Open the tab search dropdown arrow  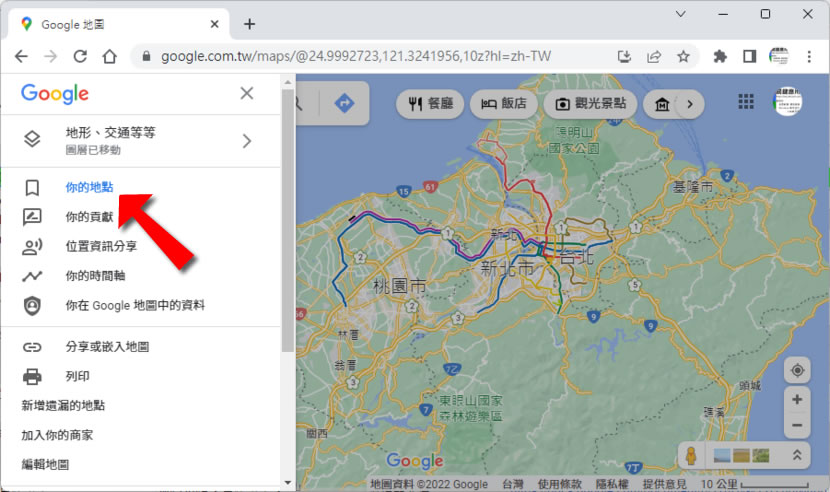coord(681,14)
